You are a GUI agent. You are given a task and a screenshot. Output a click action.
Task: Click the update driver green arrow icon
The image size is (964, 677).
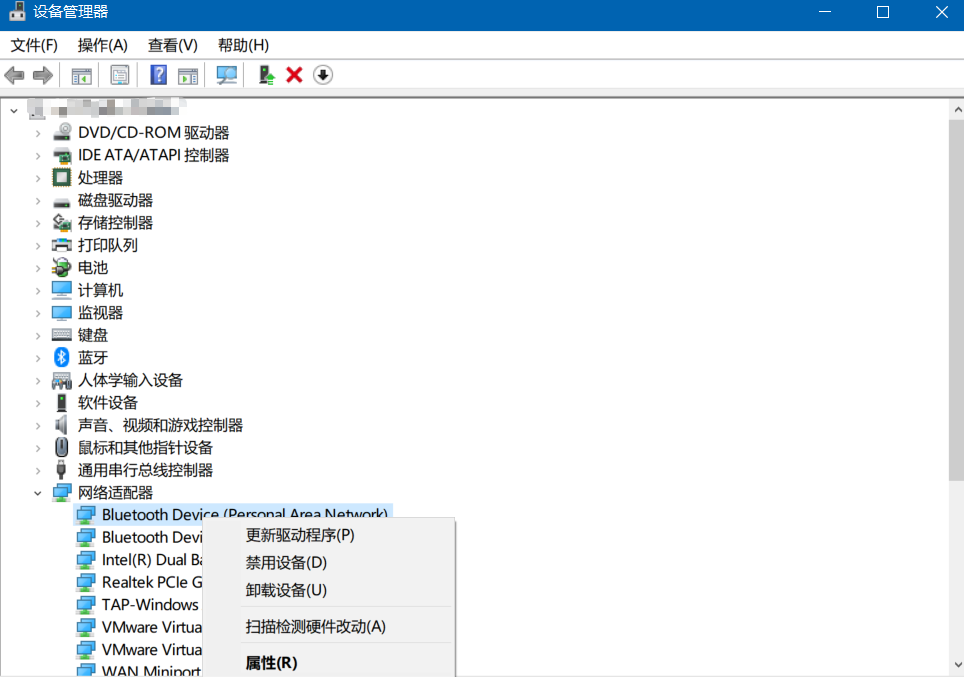266,75
